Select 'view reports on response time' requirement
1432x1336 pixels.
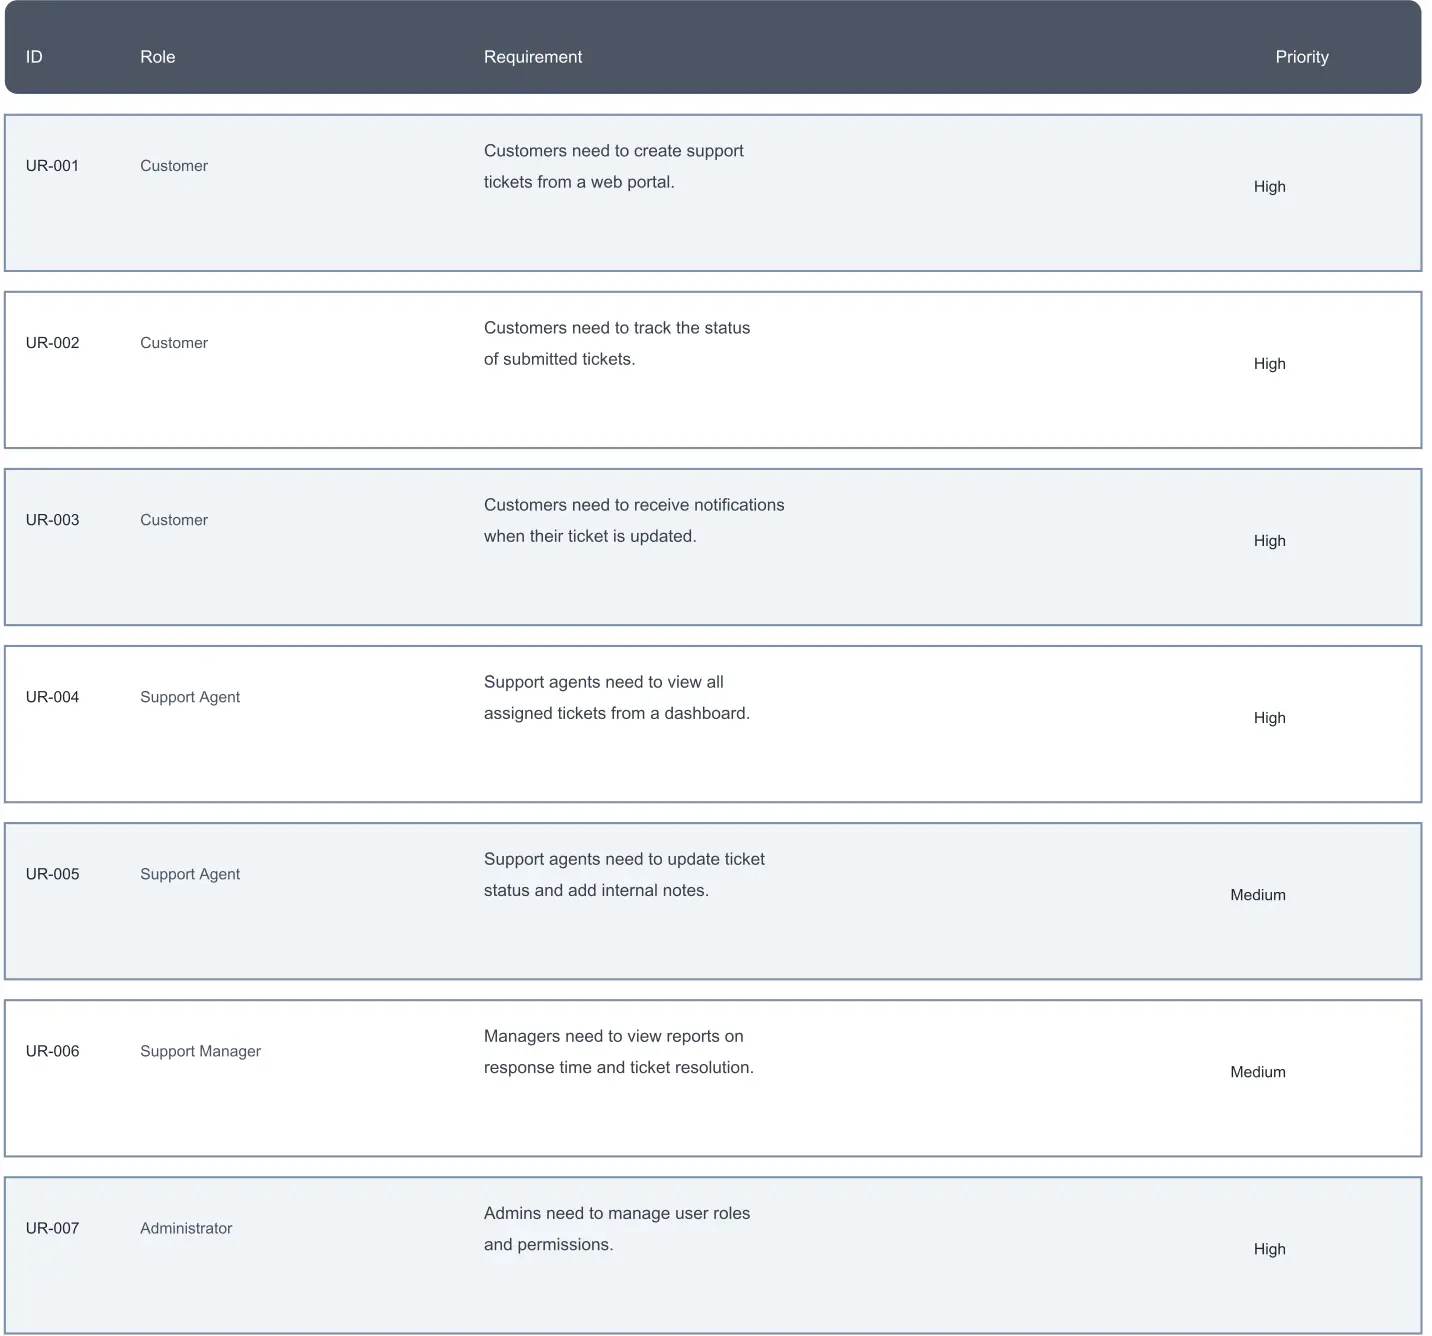619,1051
